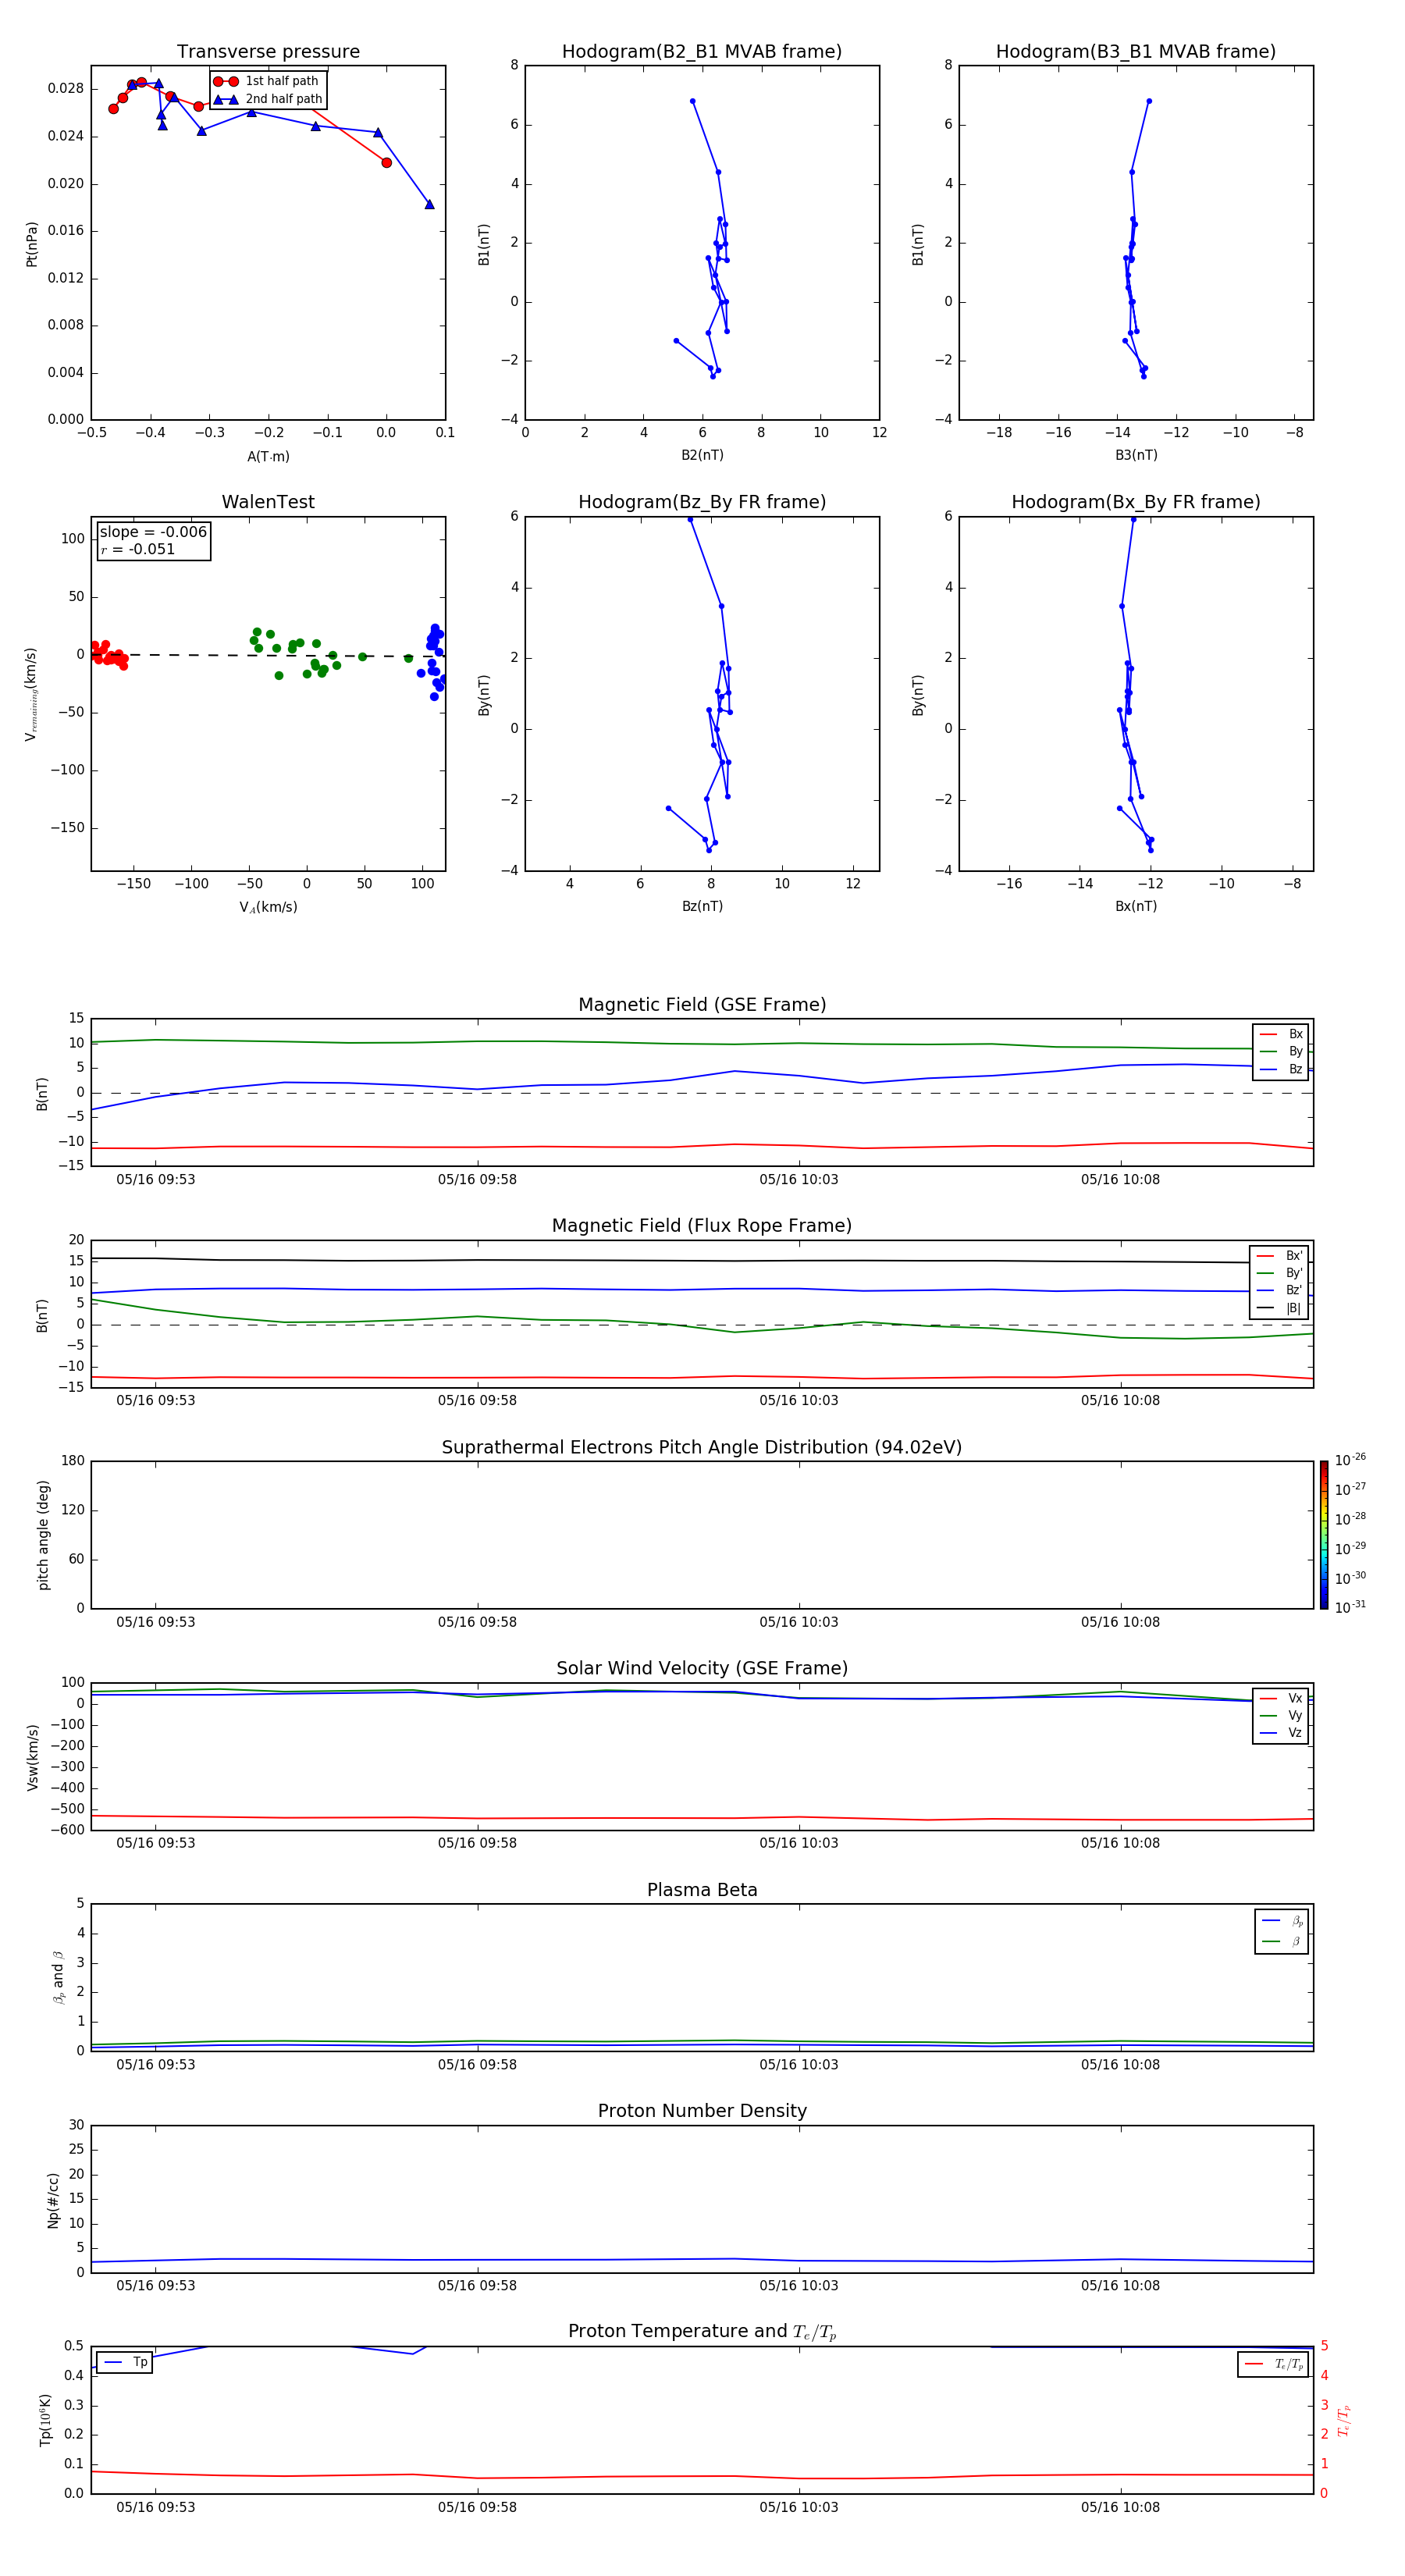Click '05/16 10:08' tick under proton temperature plot
Screen dimensions: 1405x2576
coord(1120,2507)
